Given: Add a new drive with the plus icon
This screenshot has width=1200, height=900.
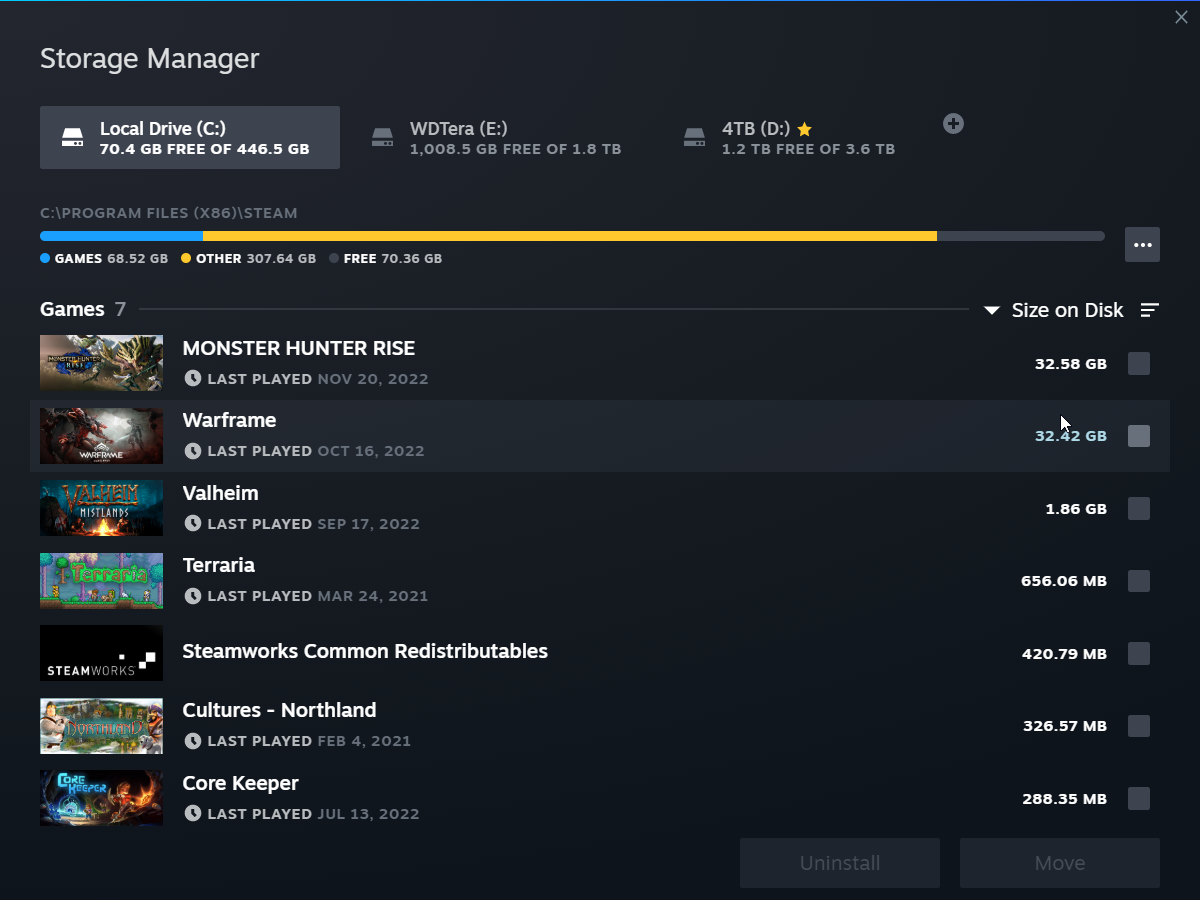Looking at the screenshot, I should point(953,124).
